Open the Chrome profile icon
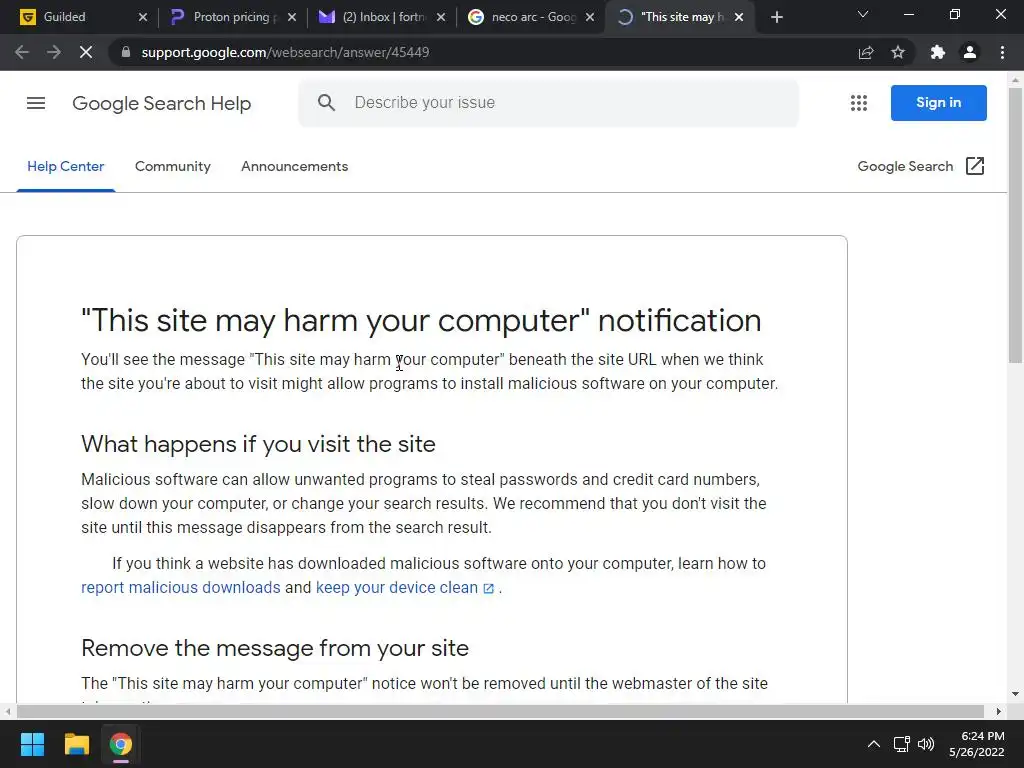 [x=970, y=52]
